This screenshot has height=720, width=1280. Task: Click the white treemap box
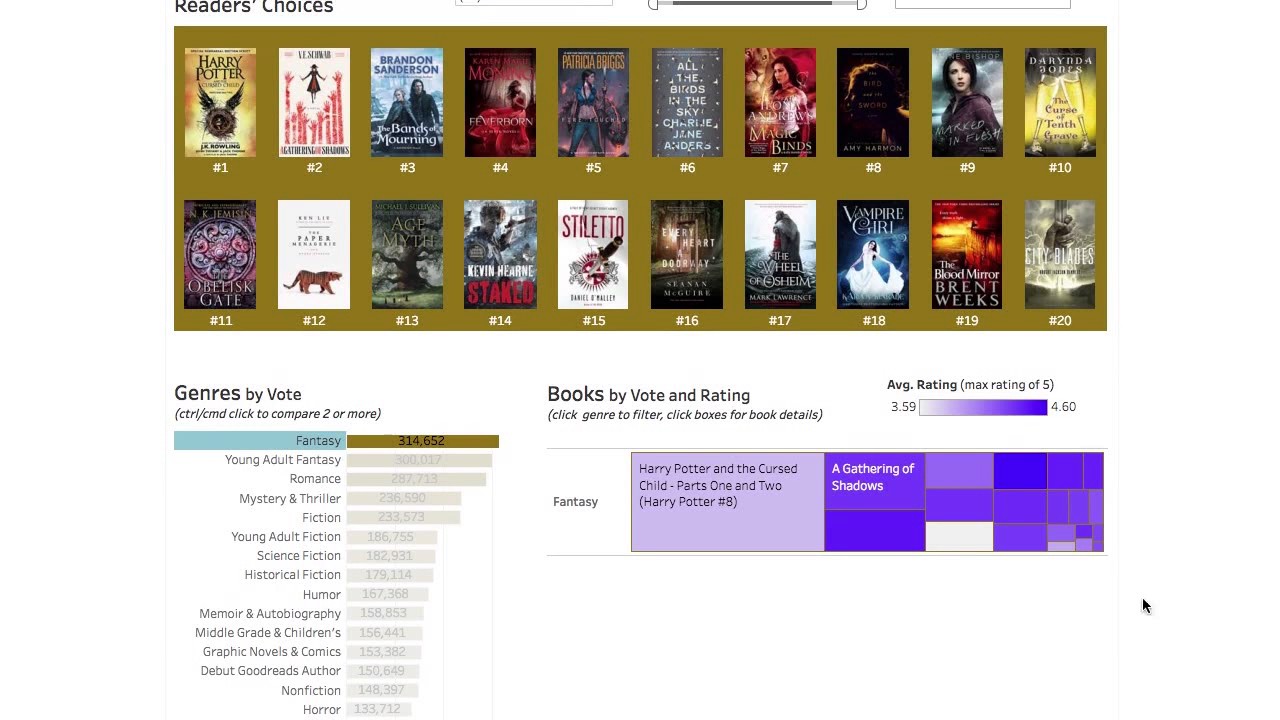pos(959,537)
